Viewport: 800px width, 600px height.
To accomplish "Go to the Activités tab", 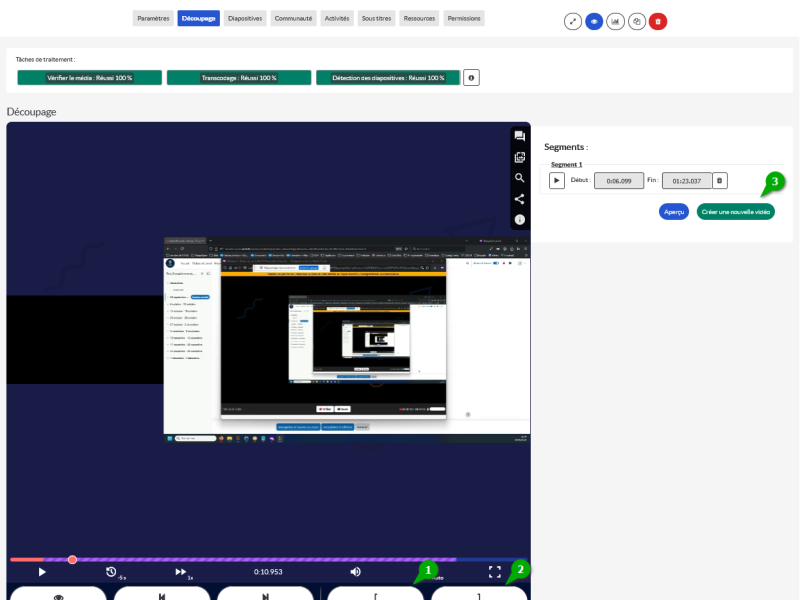I will point(337,18).
